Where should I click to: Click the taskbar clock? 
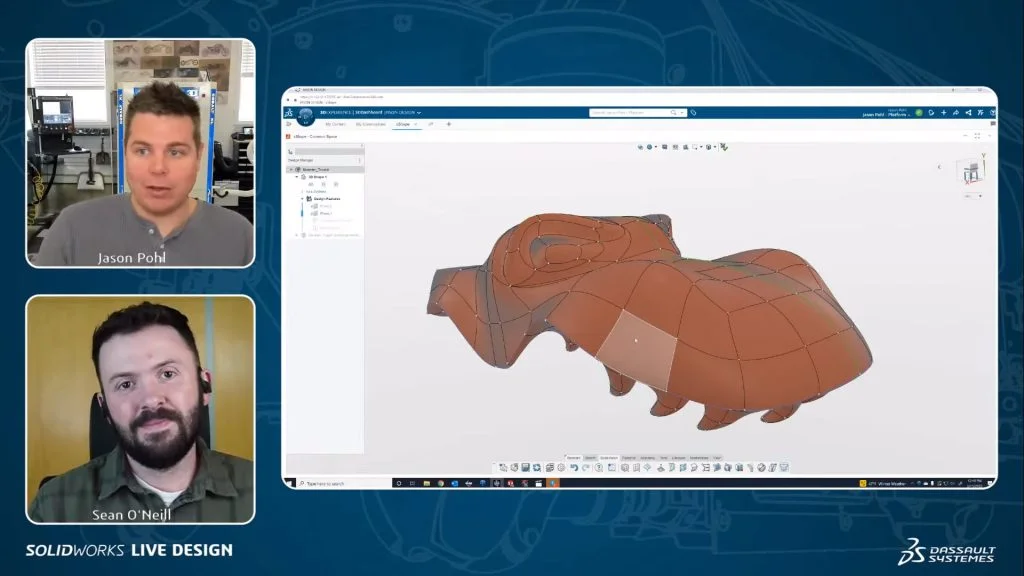(973, 483)
